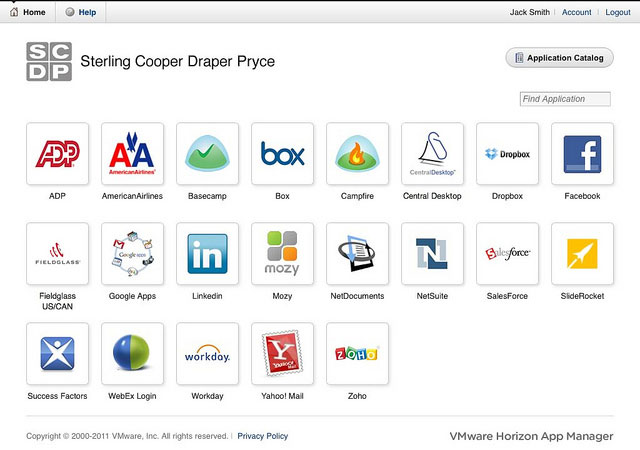Click the Jack Smith user name
Viewport: 640px width, 450px height.
[x=529, y=12]
